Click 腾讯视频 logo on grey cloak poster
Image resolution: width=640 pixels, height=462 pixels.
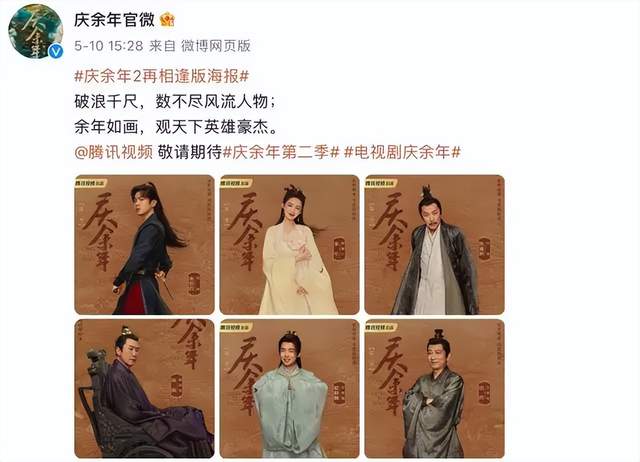coord(381,183)
